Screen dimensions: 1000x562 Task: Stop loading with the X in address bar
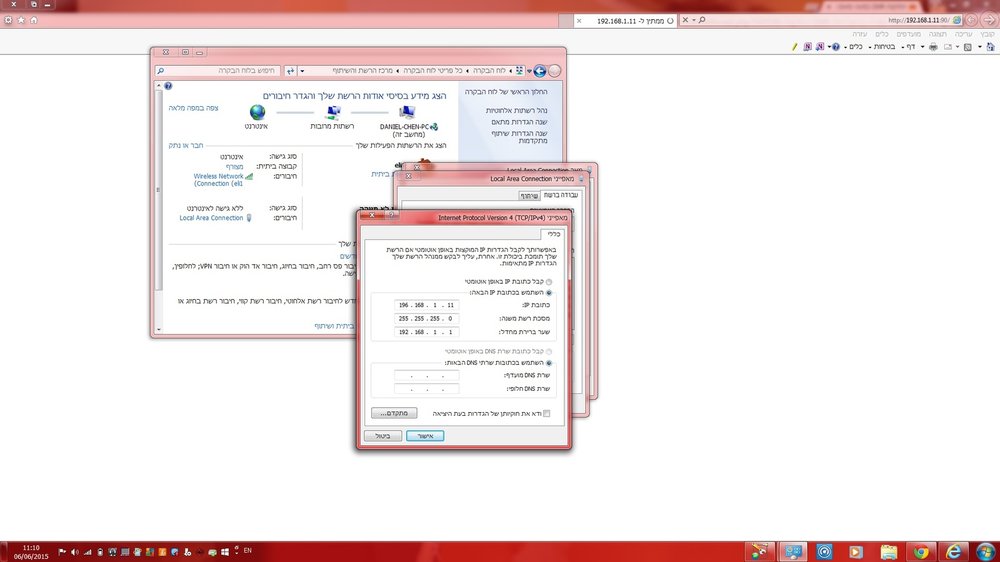pyautogui.click(x=685, y=20)
